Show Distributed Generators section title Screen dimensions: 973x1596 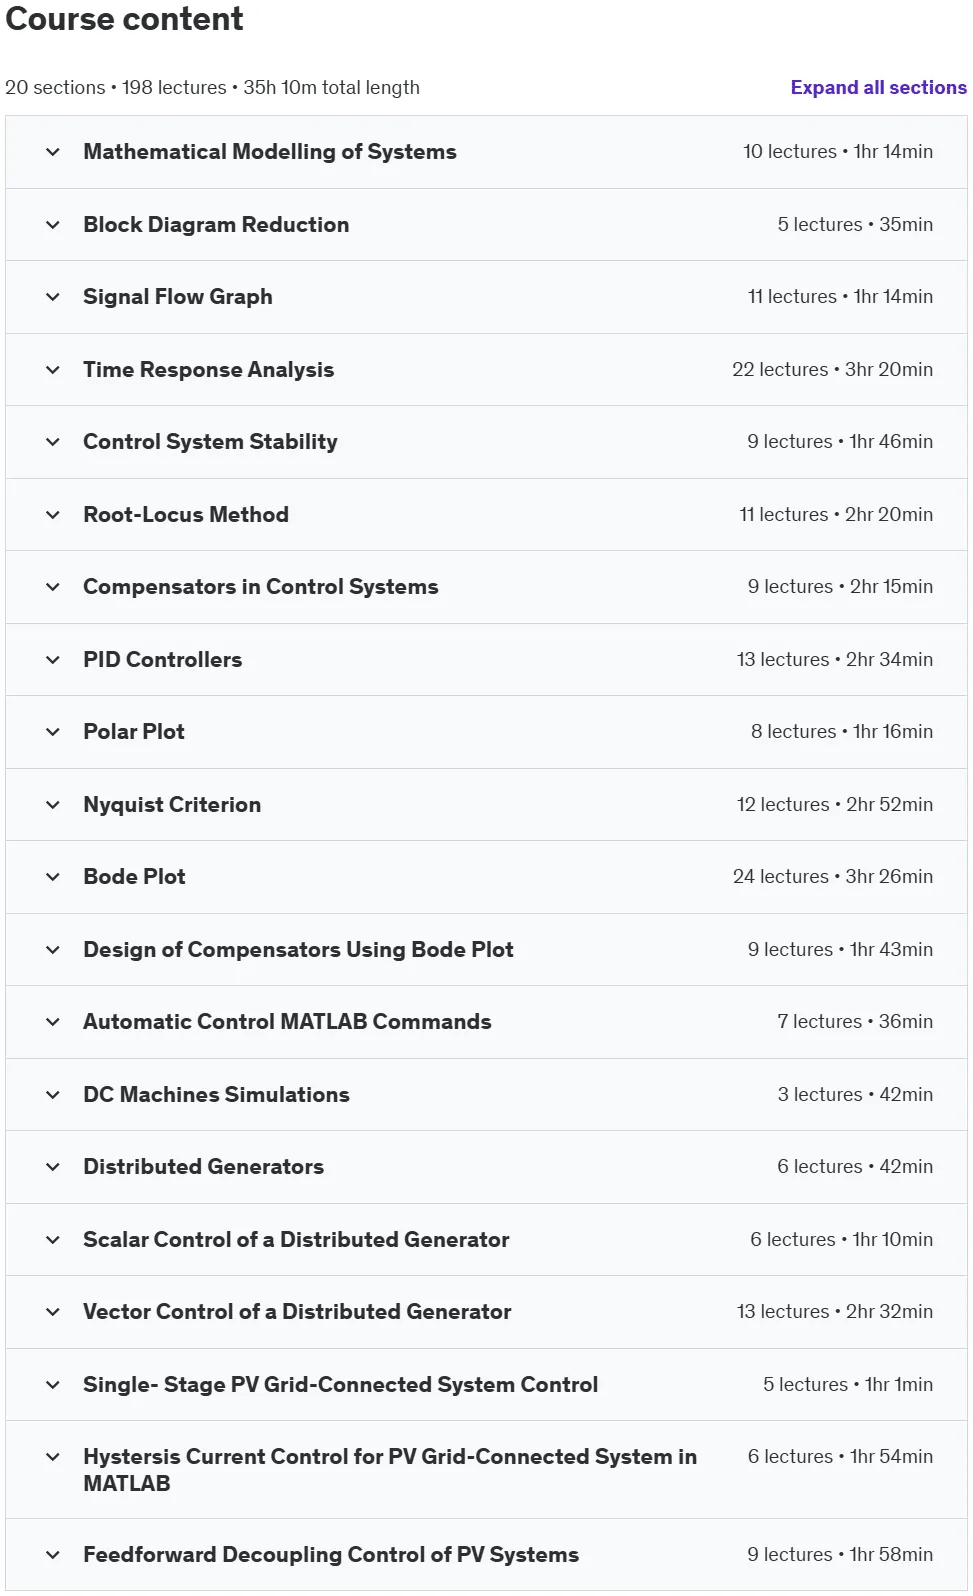tap(204, 1167)
